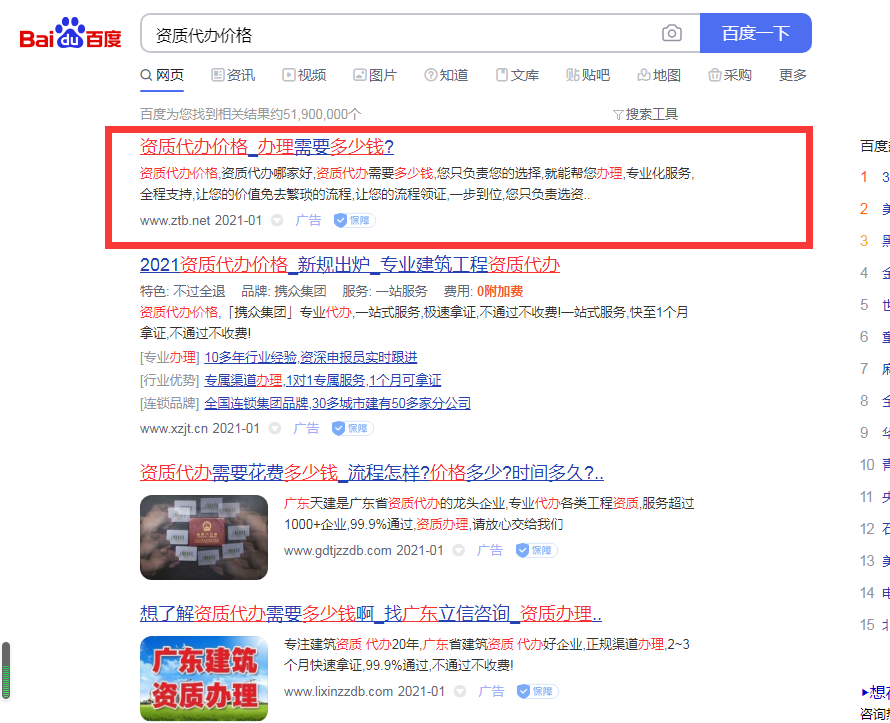Expand the dropdown arrow after www.ztb.net 2021-01

coord(277,220)
